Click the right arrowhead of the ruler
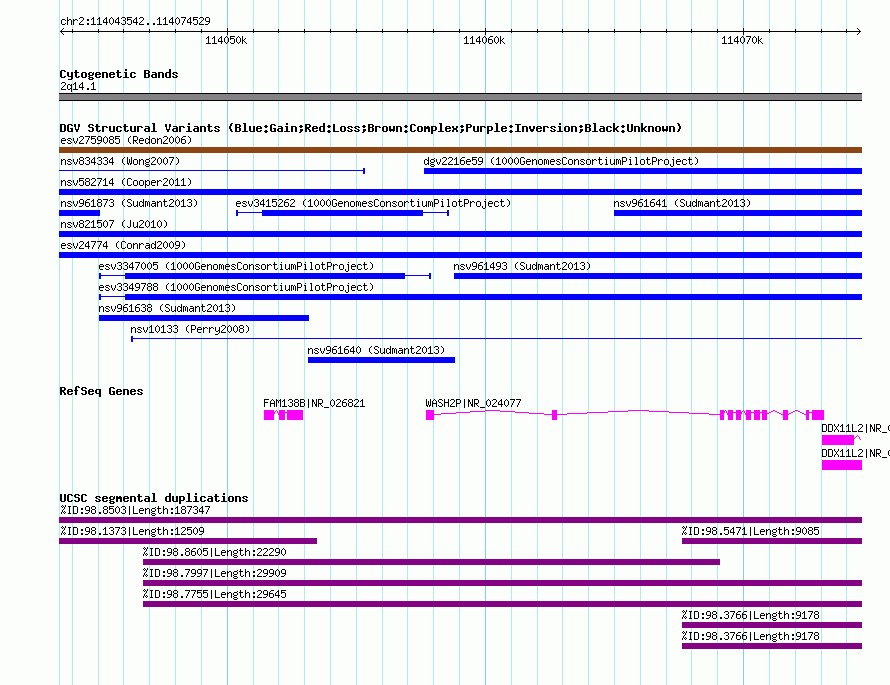Screen dimensions: 890x685 [x=858, y=31]
